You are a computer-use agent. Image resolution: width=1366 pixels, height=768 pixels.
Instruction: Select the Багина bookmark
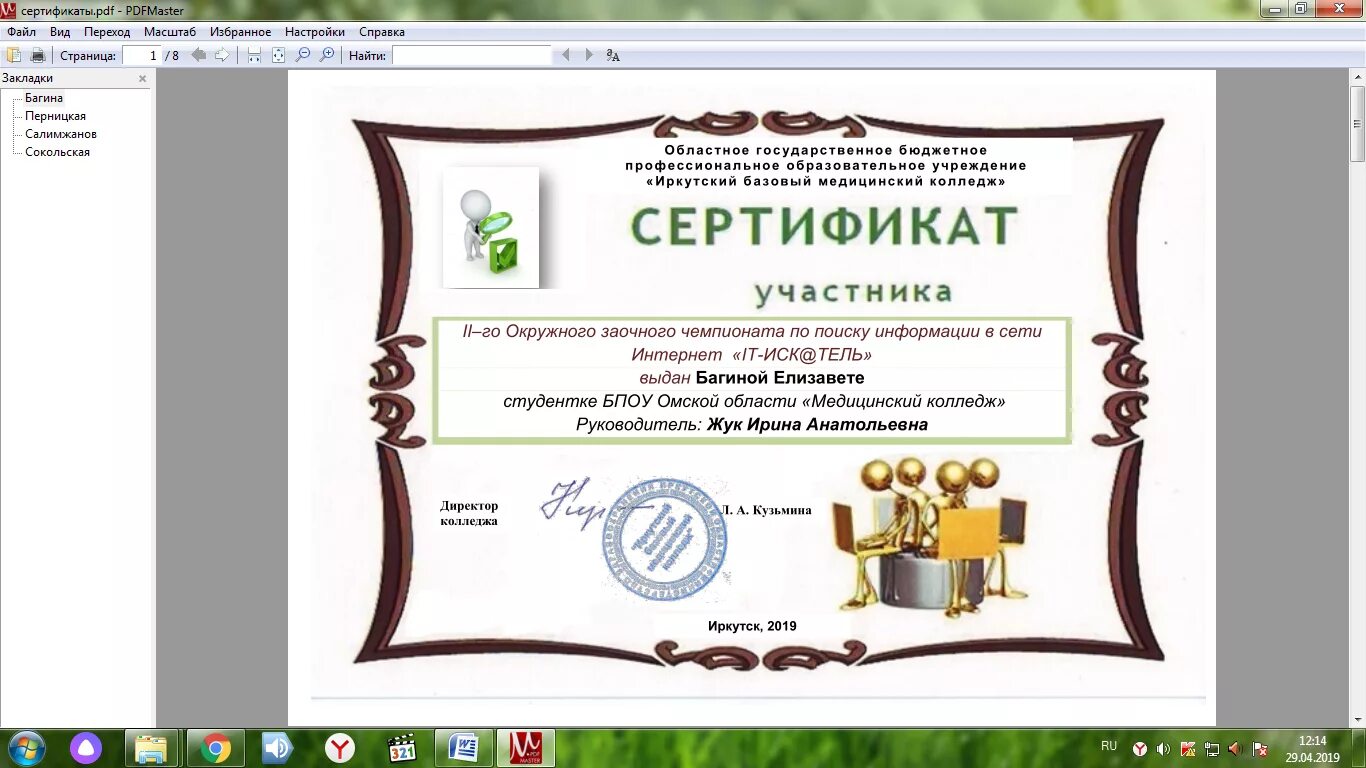(44, 97)
